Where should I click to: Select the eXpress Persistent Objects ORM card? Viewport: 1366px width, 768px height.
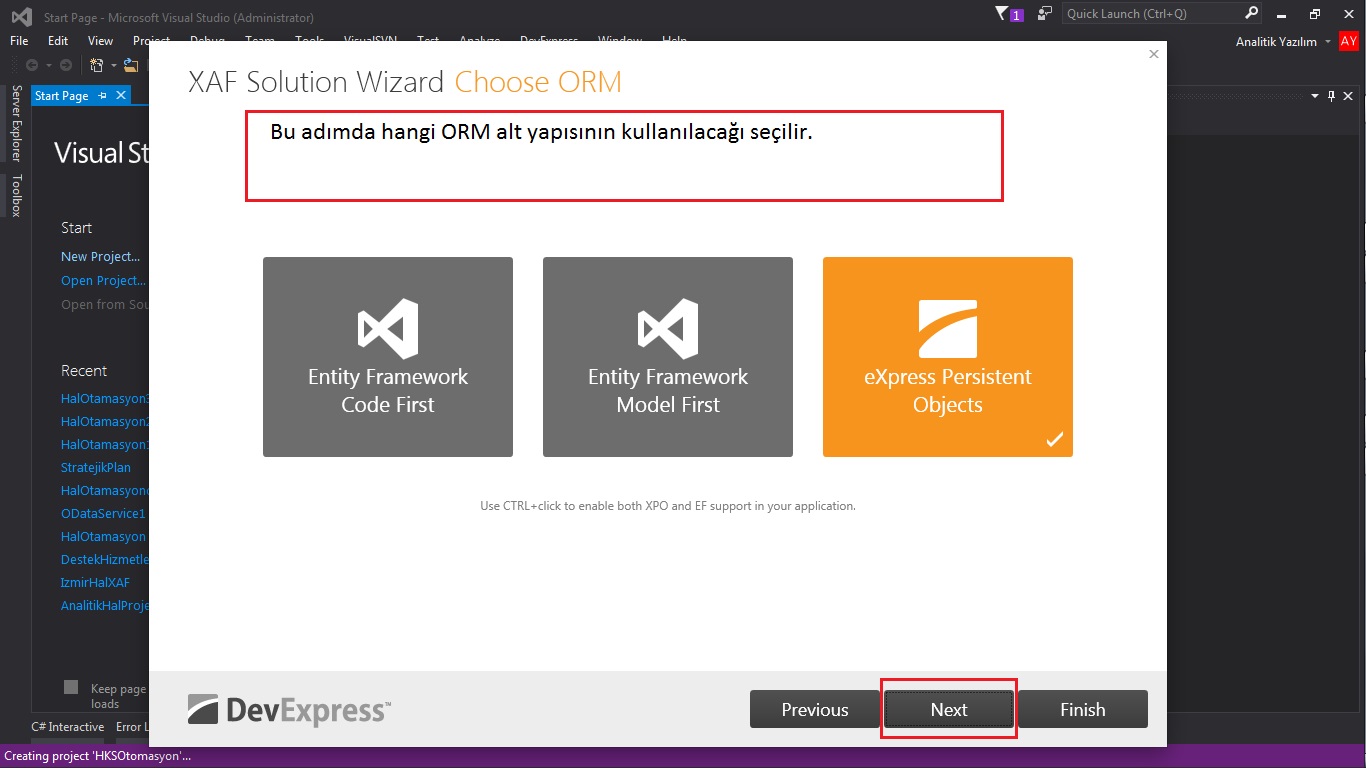[x=947, y=357]
